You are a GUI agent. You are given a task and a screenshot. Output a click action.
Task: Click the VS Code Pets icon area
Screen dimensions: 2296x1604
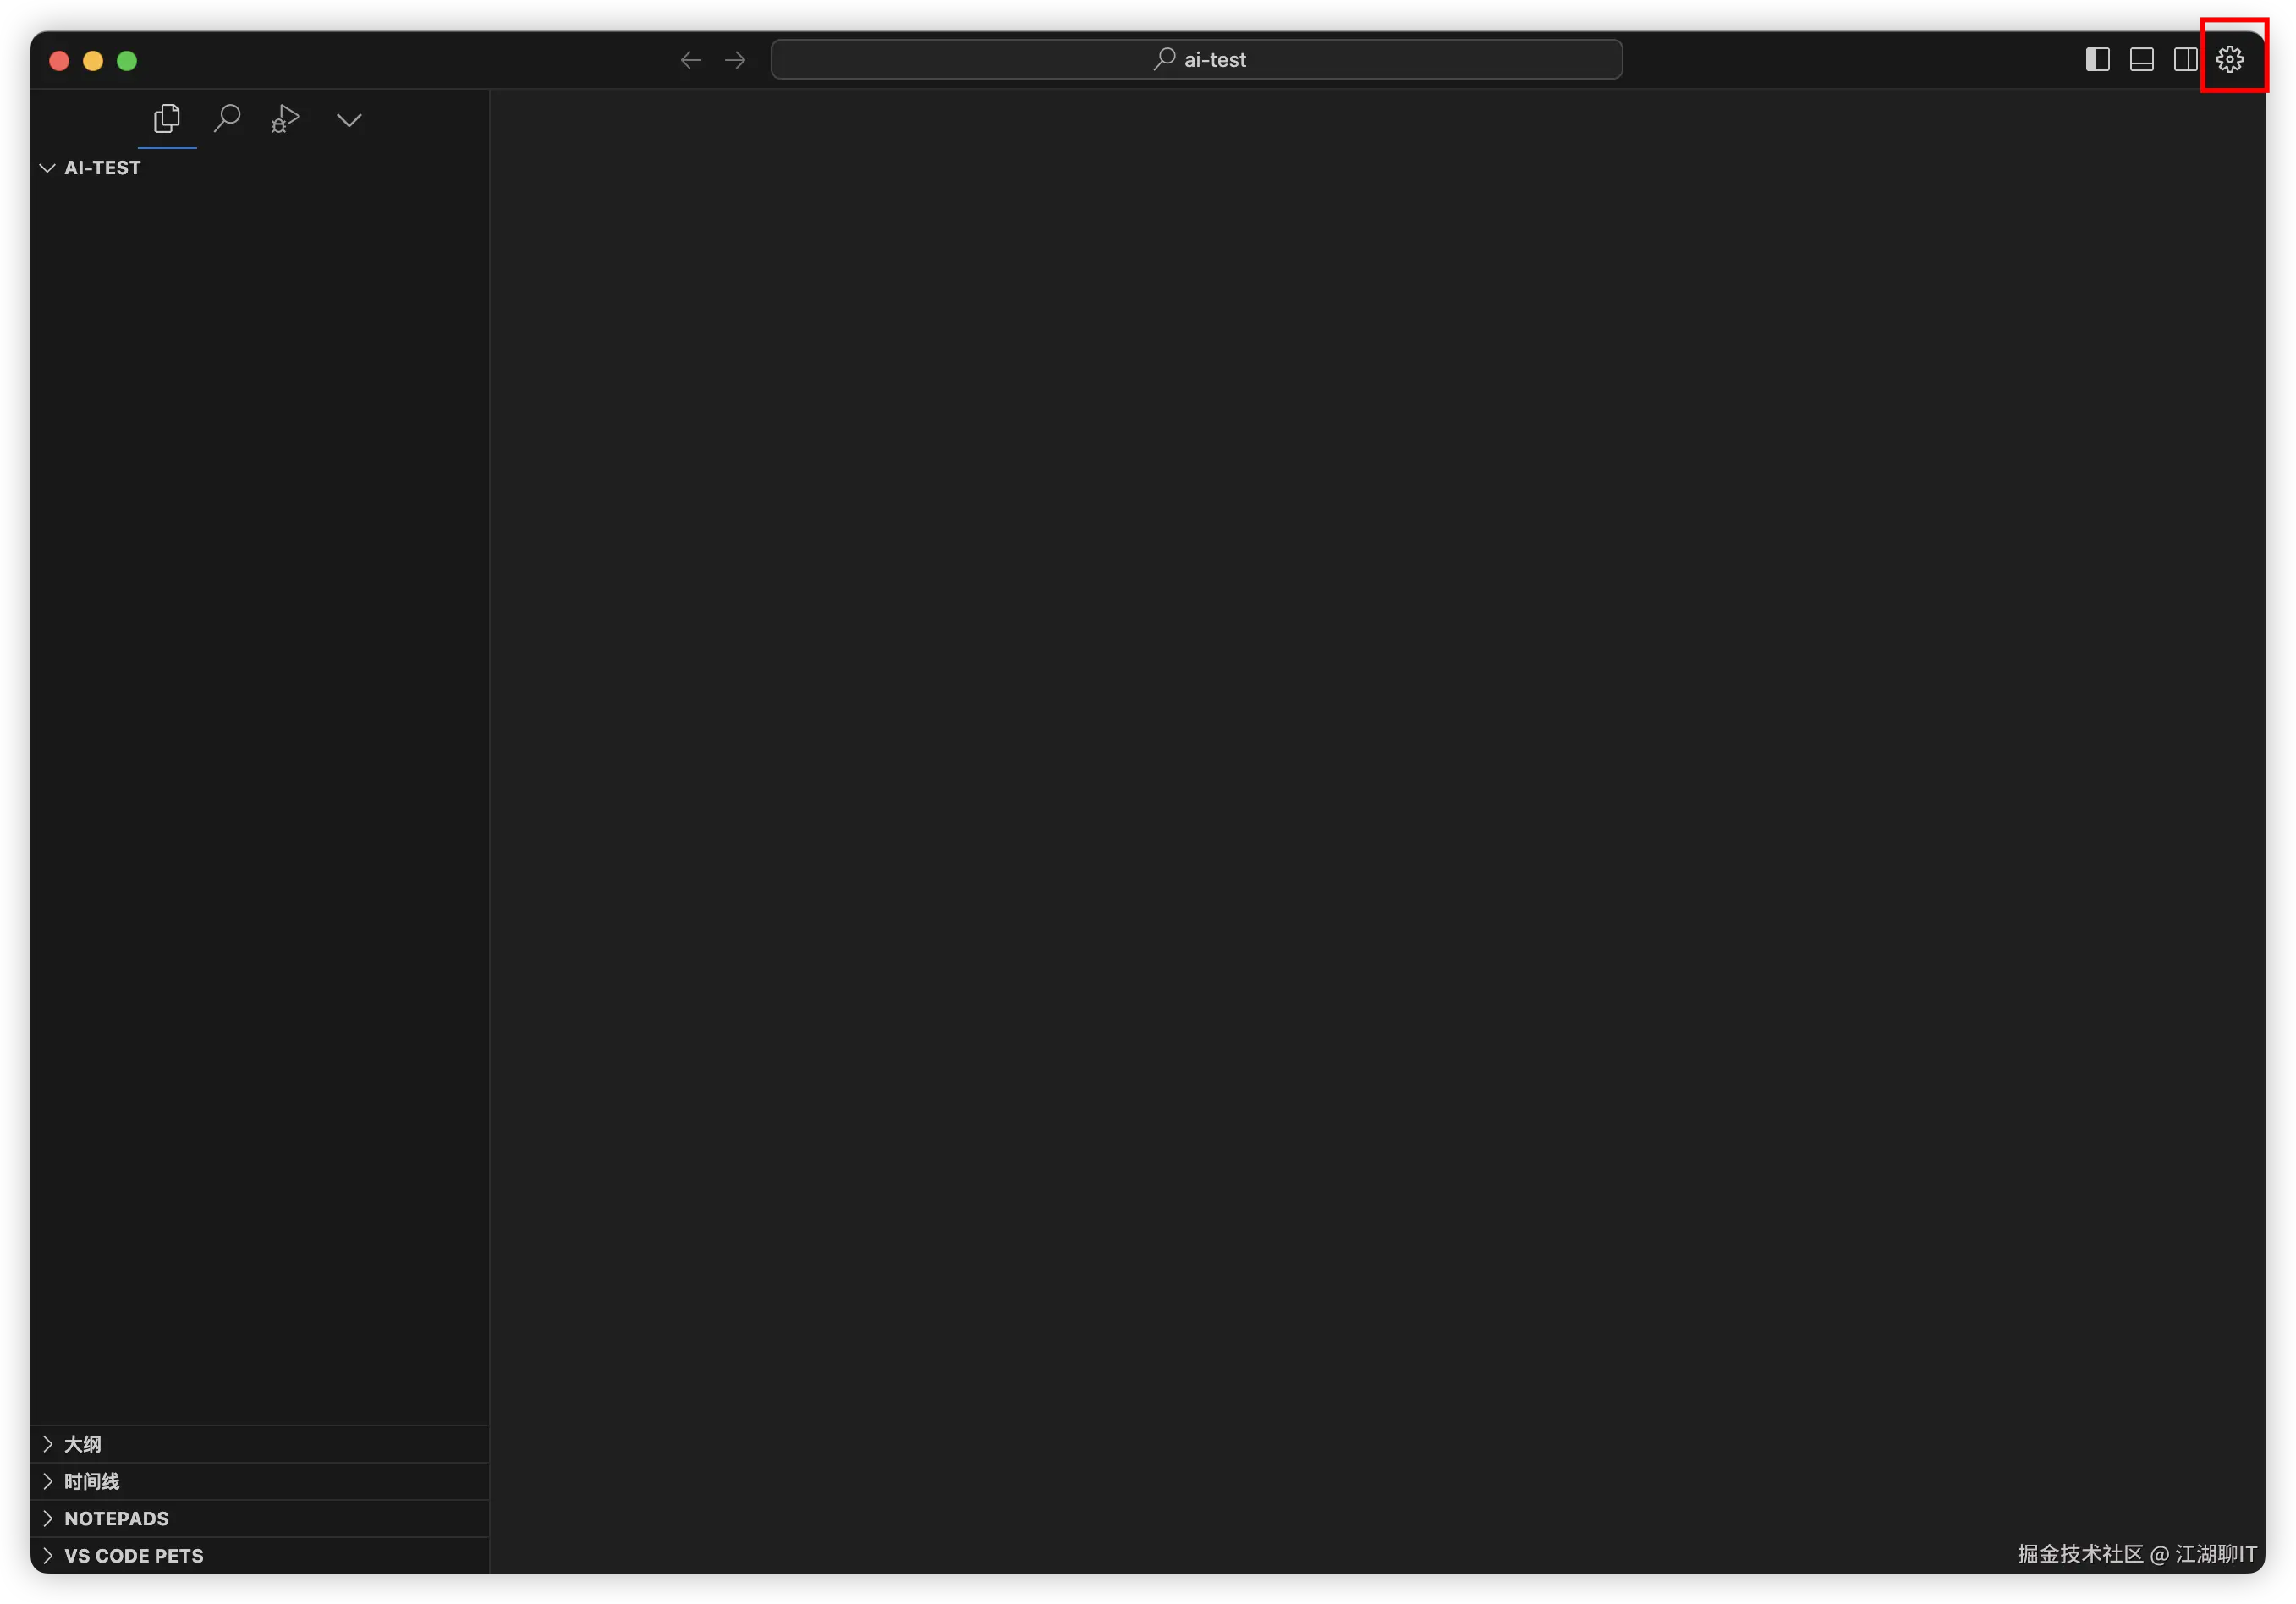[133, 1555]
